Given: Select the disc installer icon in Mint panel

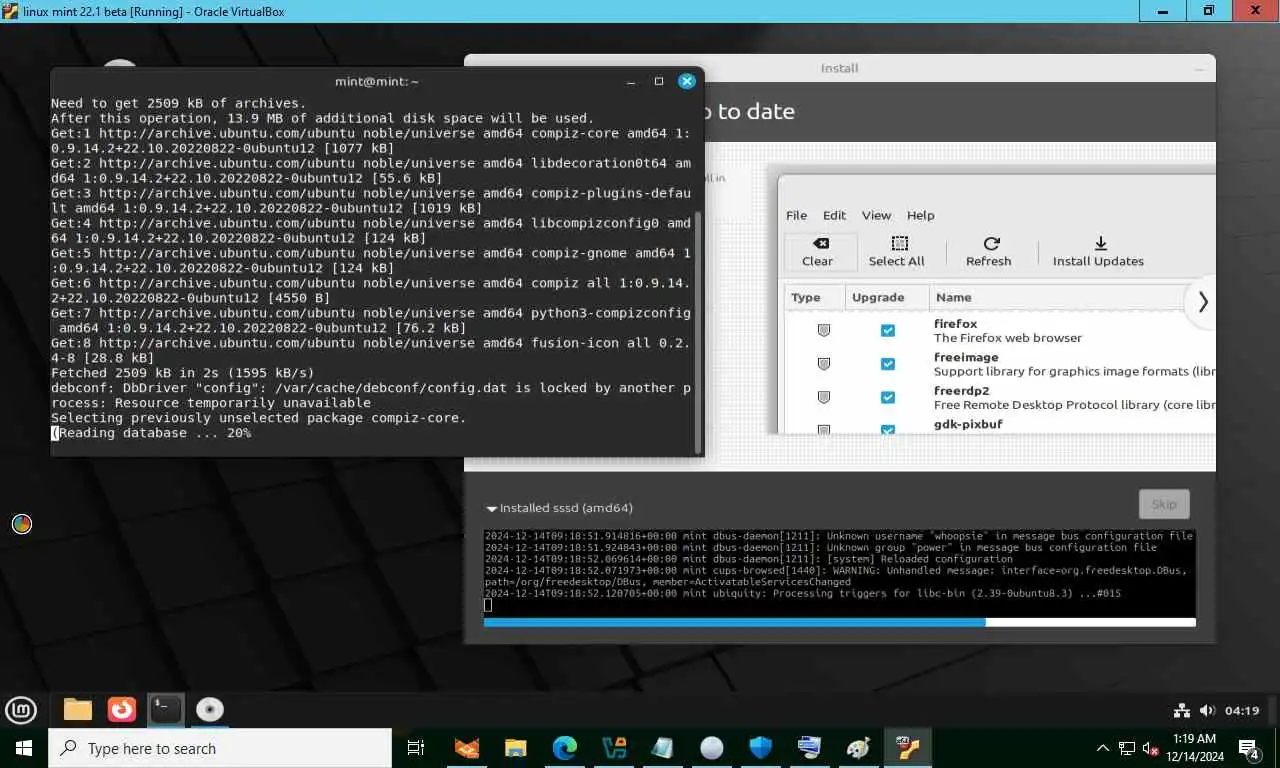Looking at the screenshot, I should [210, 710].
